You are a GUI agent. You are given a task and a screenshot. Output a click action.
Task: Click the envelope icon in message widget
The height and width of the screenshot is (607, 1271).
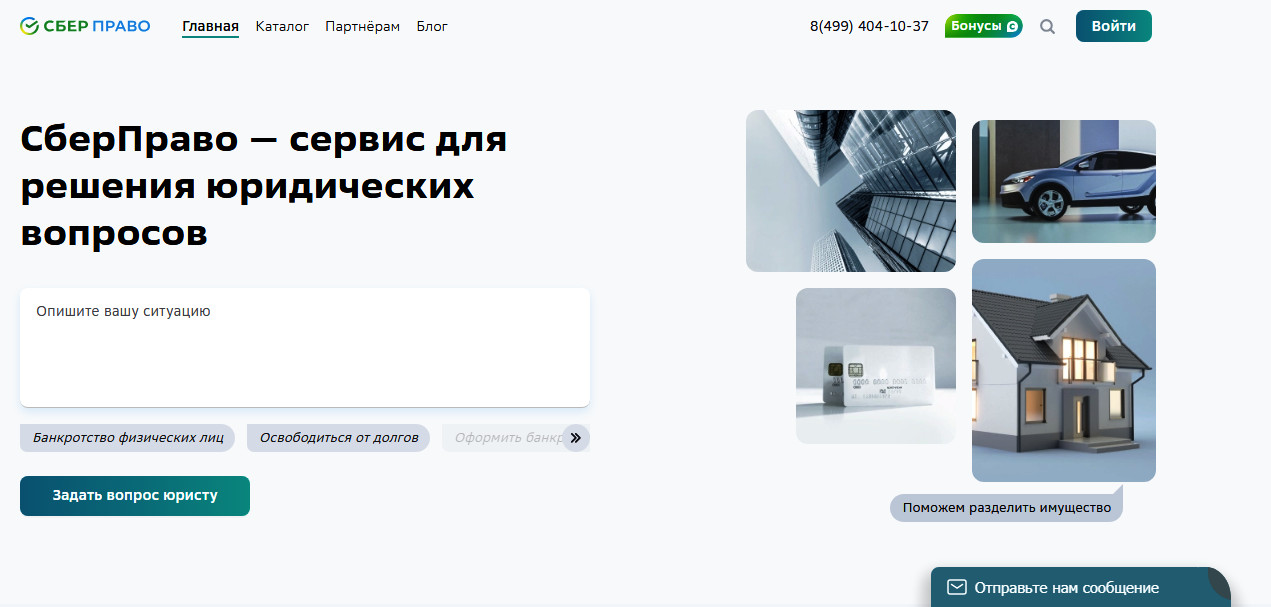tap(957, 587)
